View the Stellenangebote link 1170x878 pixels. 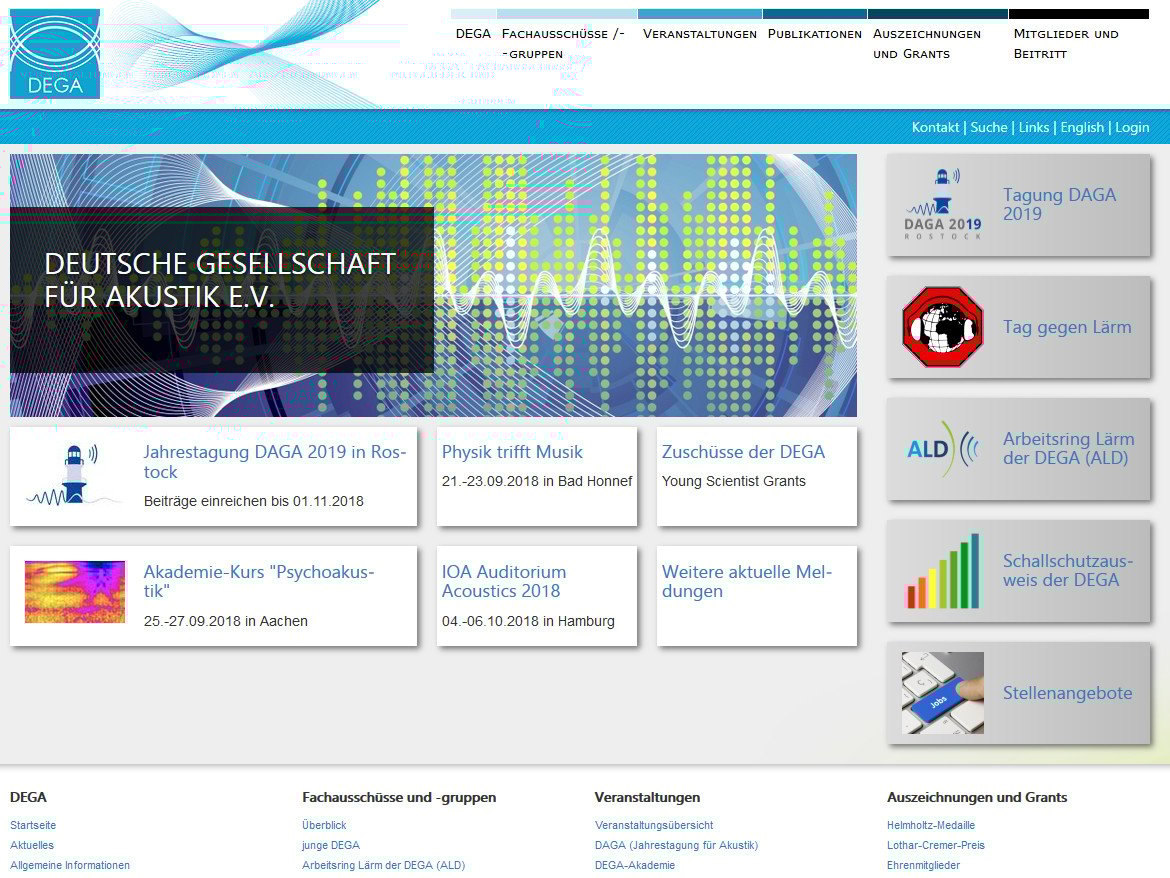(1067, 693)
